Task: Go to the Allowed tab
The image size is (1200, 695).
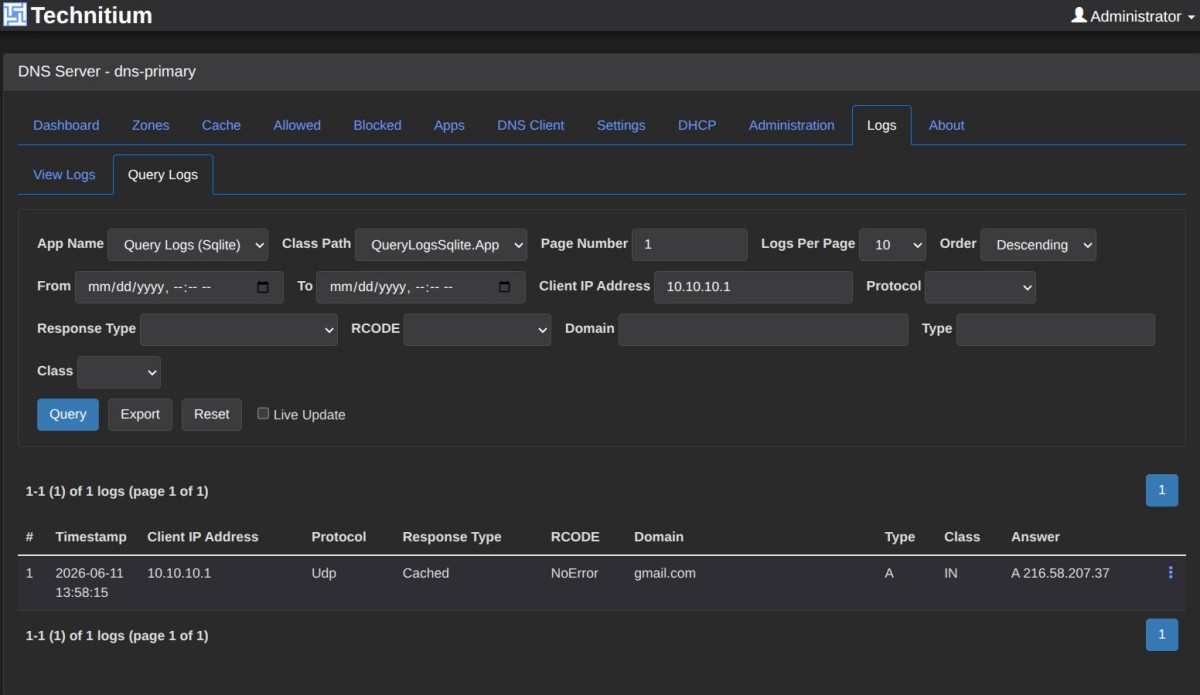Action: pos(297,125)
